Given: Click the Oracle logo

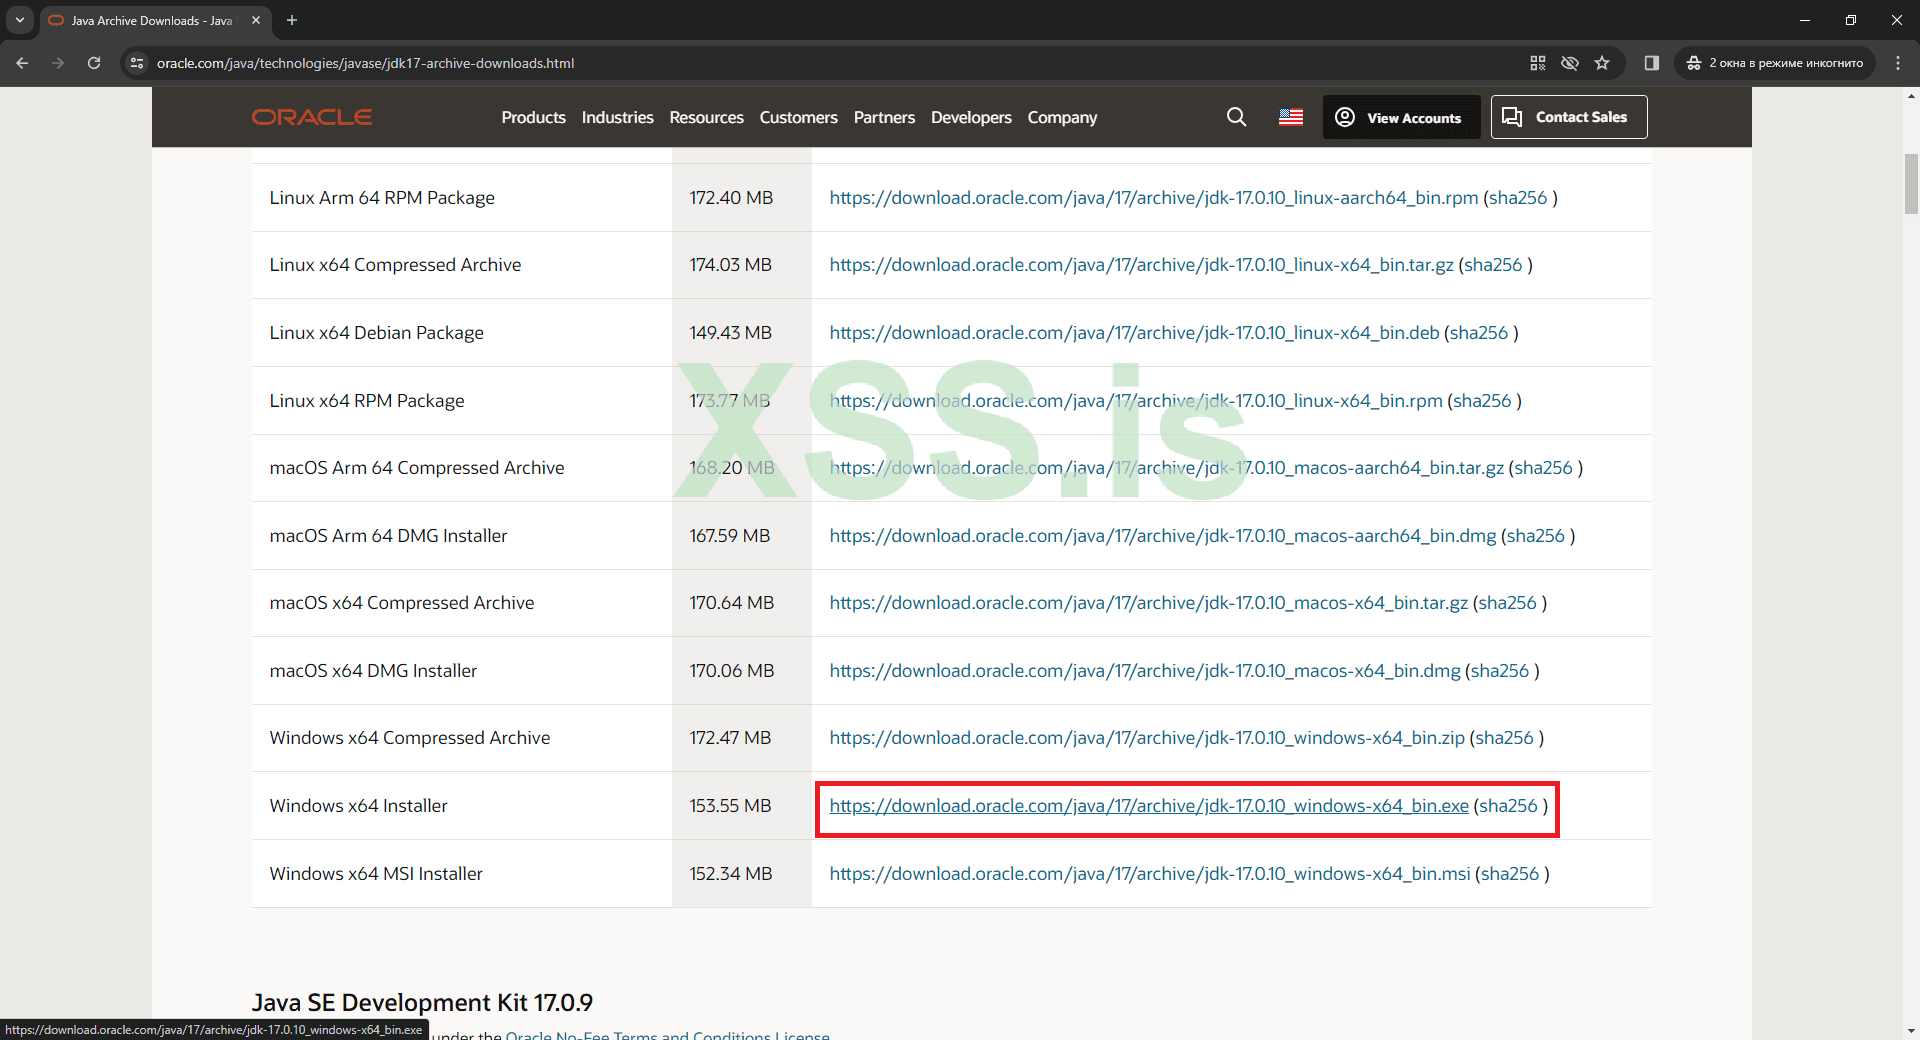Looking at the screenshot, I should [312, 117].
